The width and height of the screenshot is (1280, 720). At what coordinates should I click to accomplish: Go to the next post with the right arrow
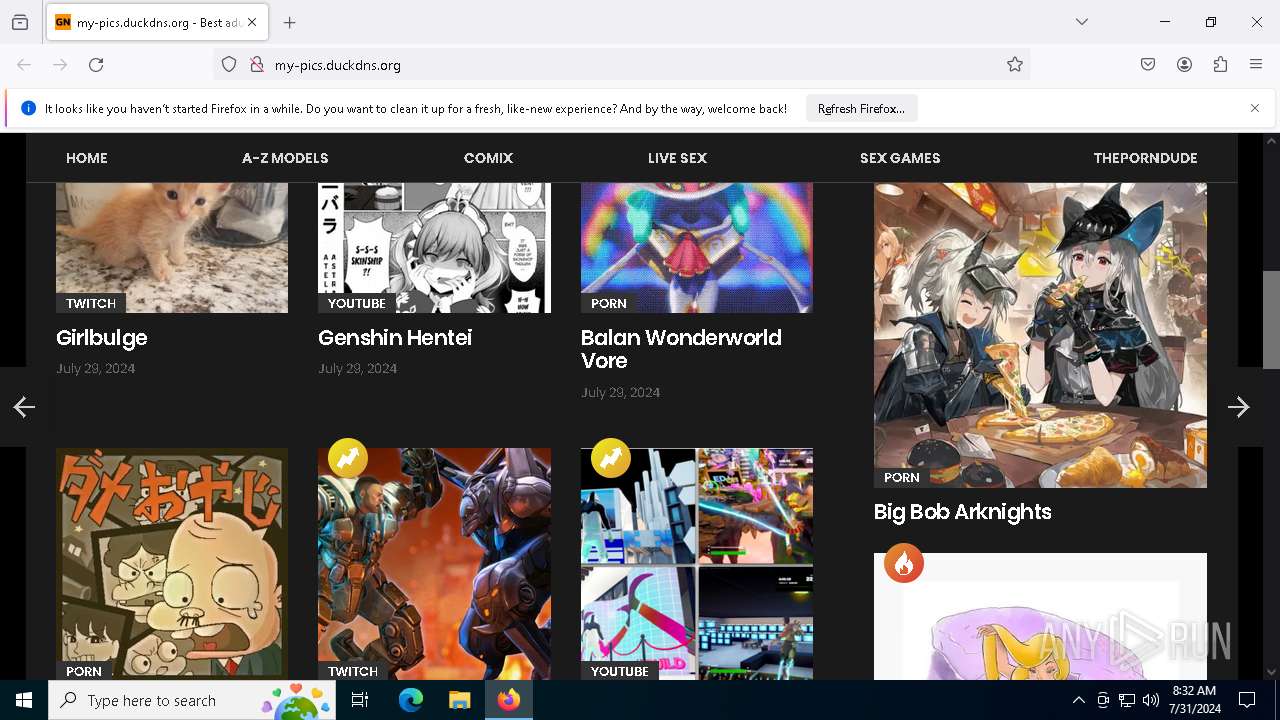pos(1239,407)
